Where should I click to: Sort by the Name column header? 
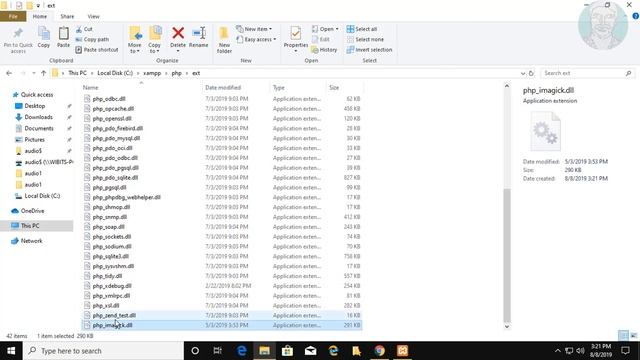click(91, 87)
